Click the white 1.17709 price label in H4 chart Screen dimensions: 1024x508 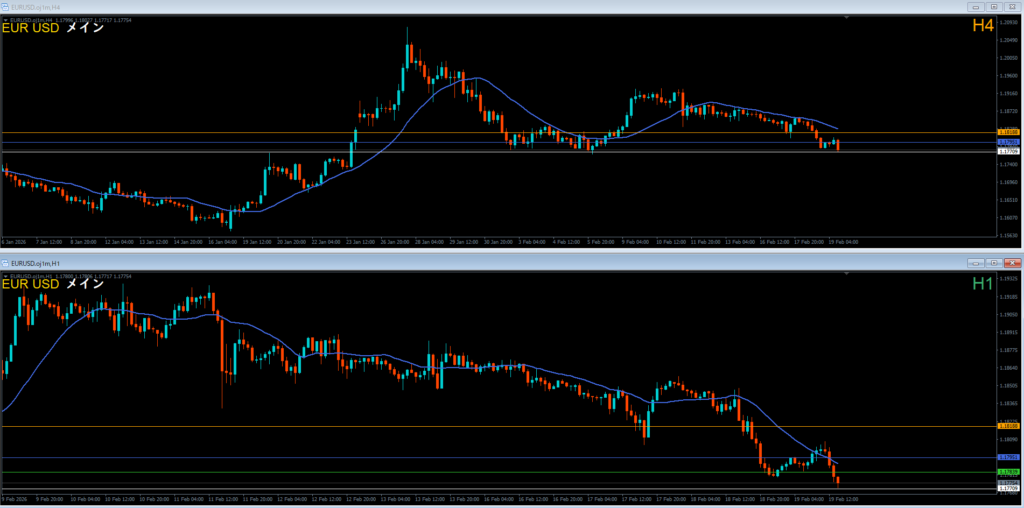pos(1009,151)
